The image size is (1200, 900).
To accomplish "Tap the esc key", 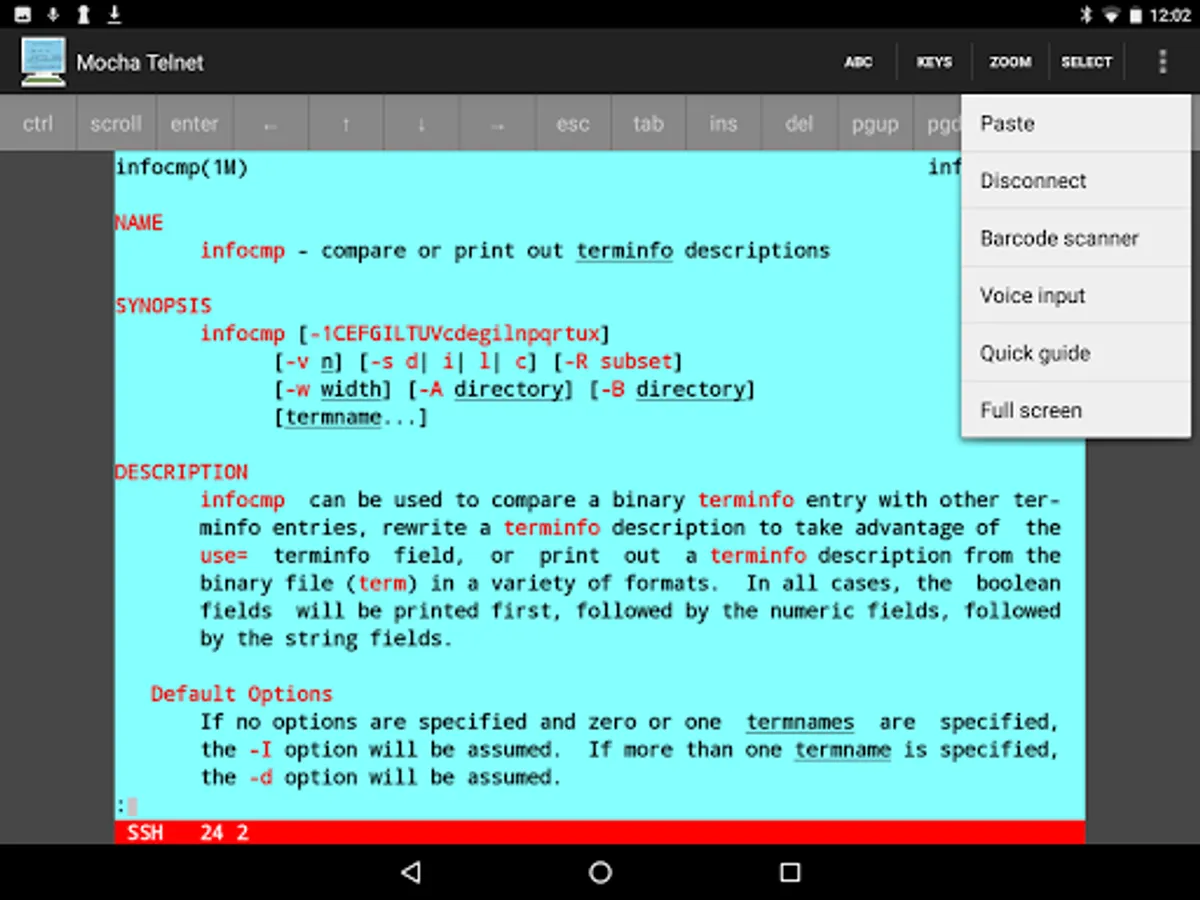I will (573, 124).
